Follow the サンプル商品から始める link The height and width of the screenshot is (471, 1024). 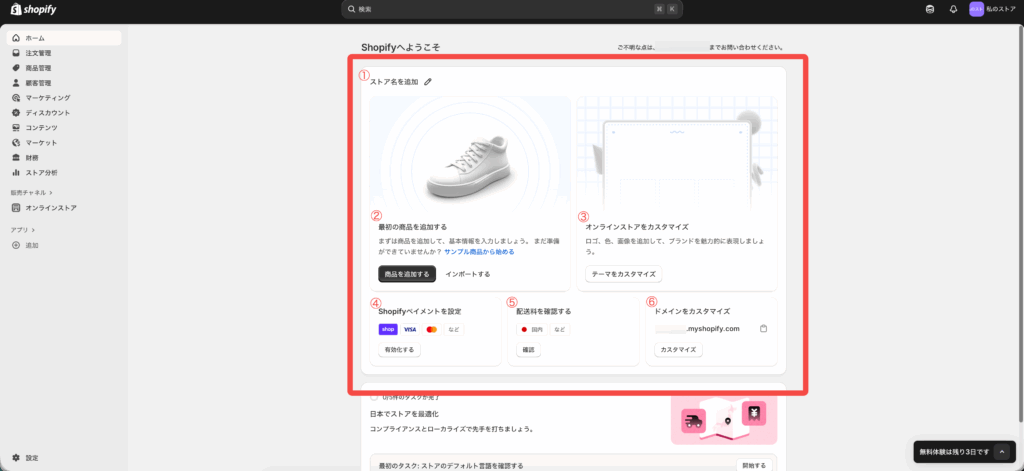[x=479, y=252]
